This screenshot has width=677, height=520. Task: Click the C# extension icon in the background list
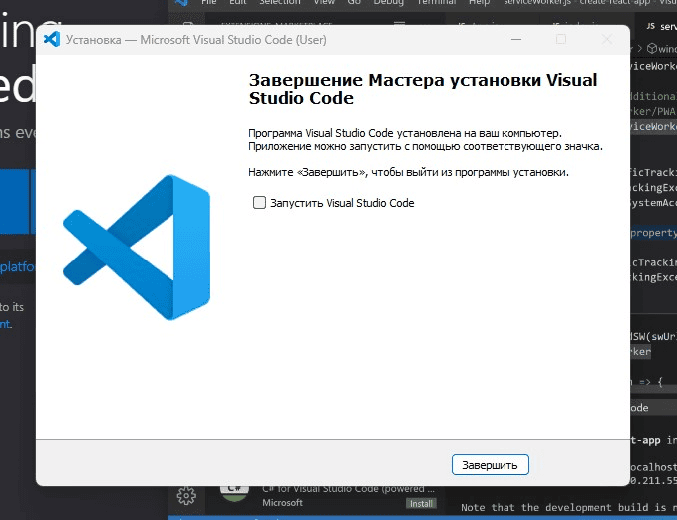(x=234, y=492)
